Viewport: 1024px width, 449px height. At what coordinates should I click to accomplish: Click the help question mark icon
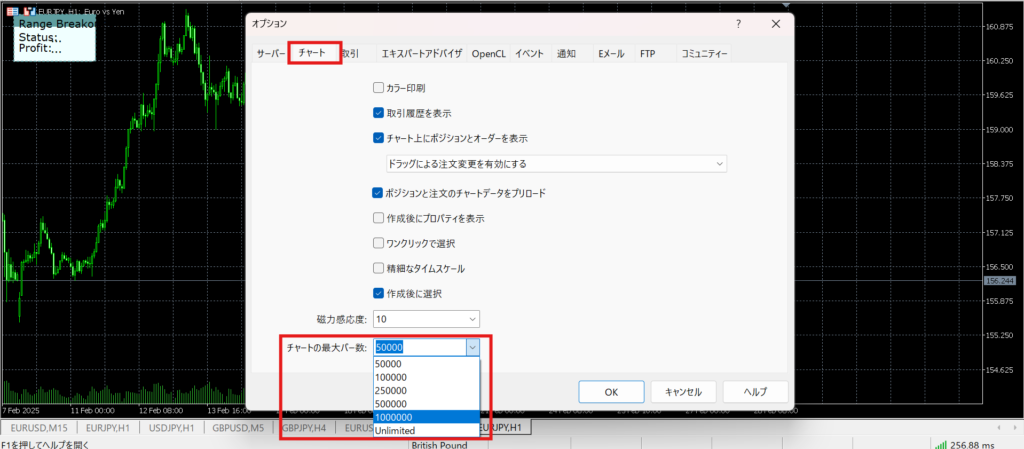click(x=739, y=24)
